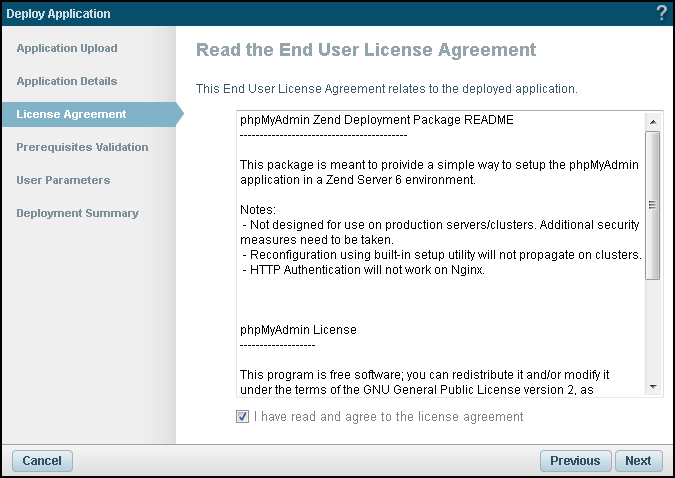Click the agreement description line under the heading

(x=387, y=88)
